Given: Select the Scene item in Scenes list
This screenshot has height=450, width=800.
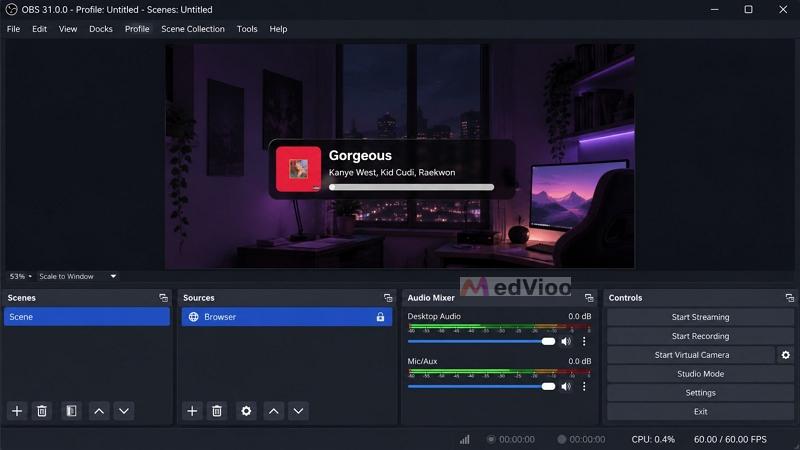Looking at the screenshot, I should click(x=87, y=317).
